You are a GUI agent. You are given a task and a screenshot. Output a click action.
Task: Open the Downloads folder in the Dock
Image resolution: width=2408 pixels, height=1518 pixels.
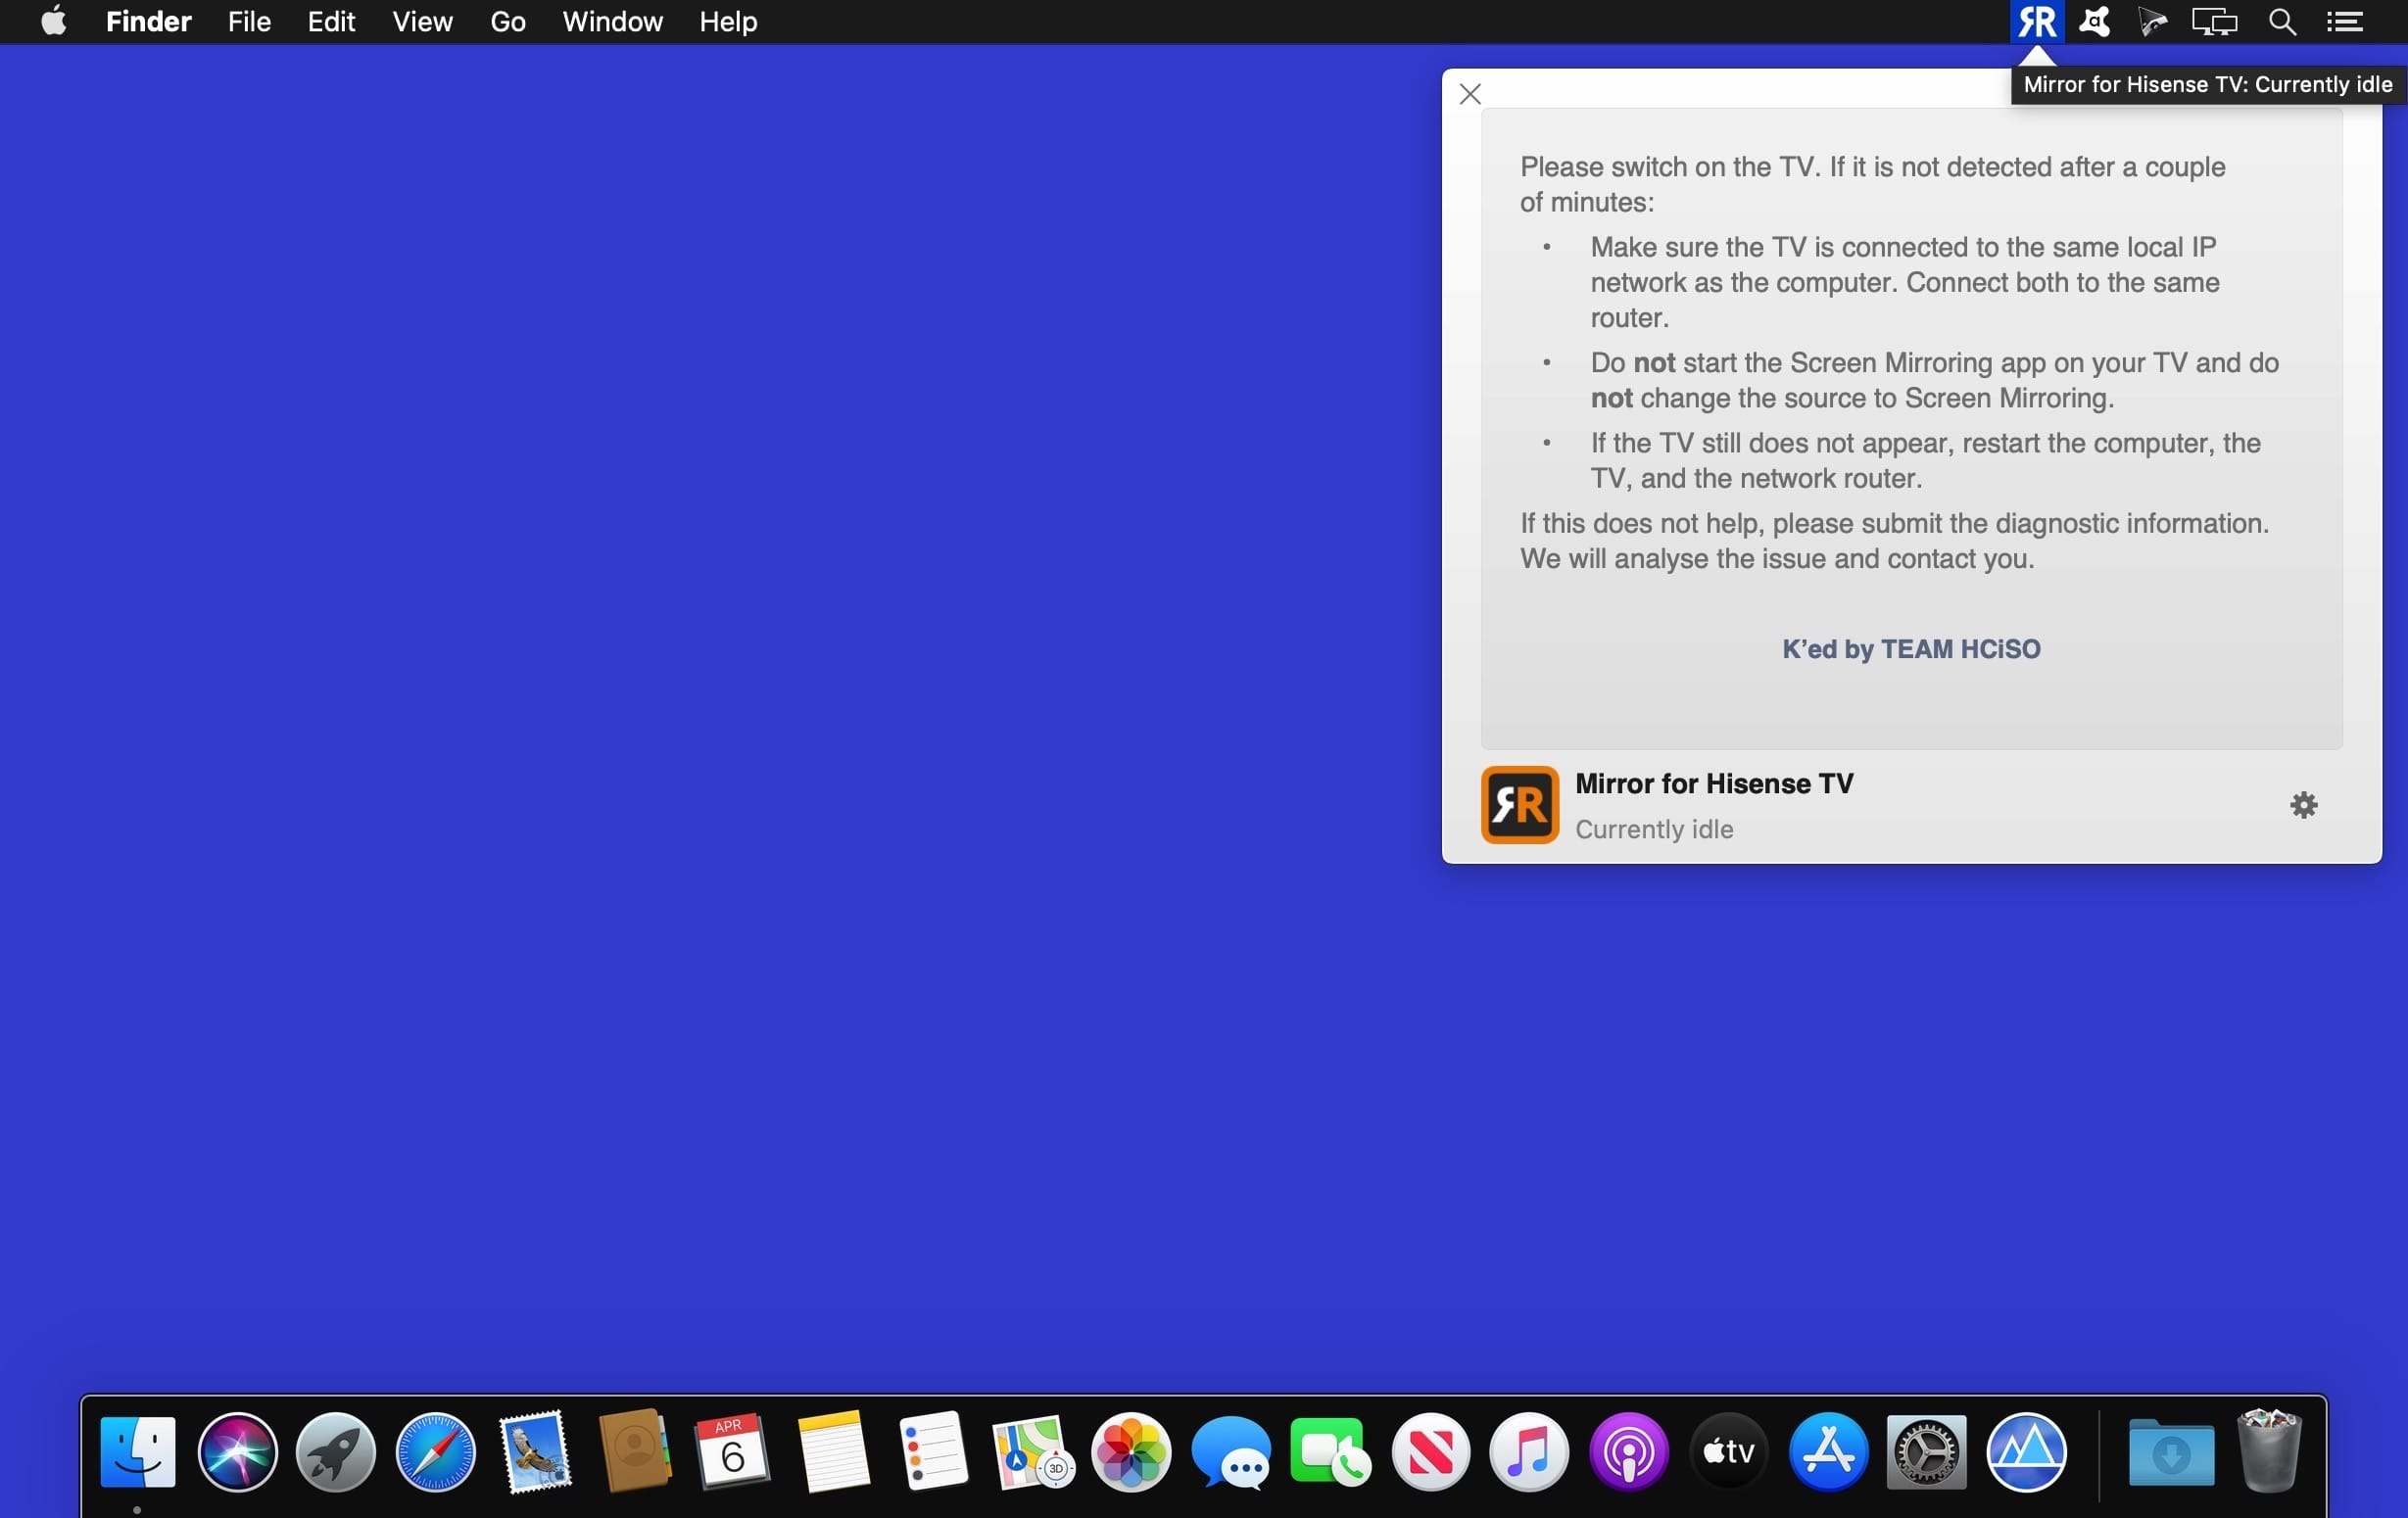pos(2171,1452)
